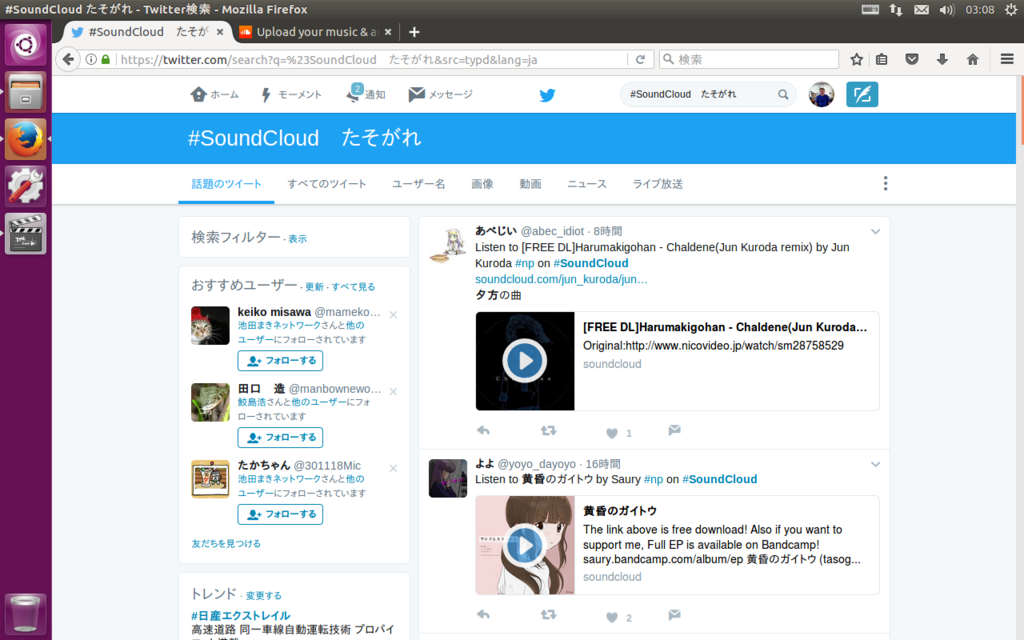Bookmark this page with the star icon
This screenshot has width=1024, height=640.
[856, 59]
